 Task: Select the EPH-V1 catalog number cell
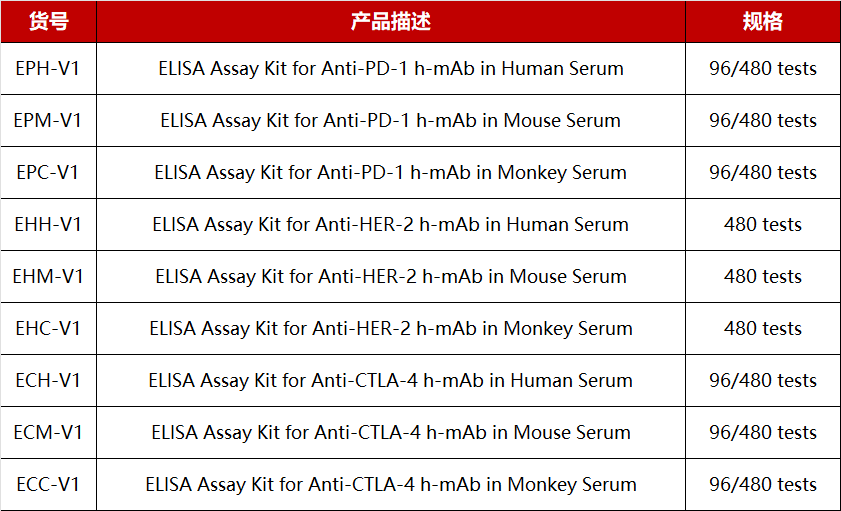pos(48,69)
